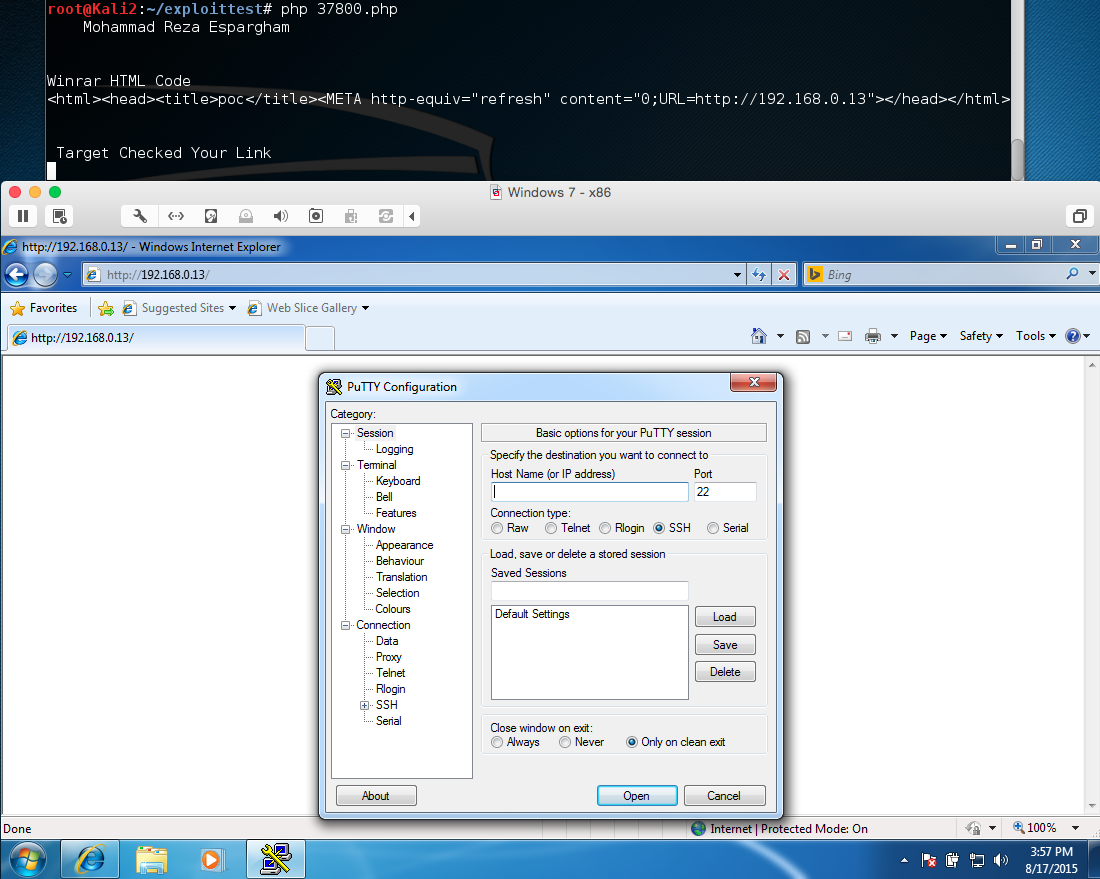Select the Rlogin connection type

(x=605, y=528)
